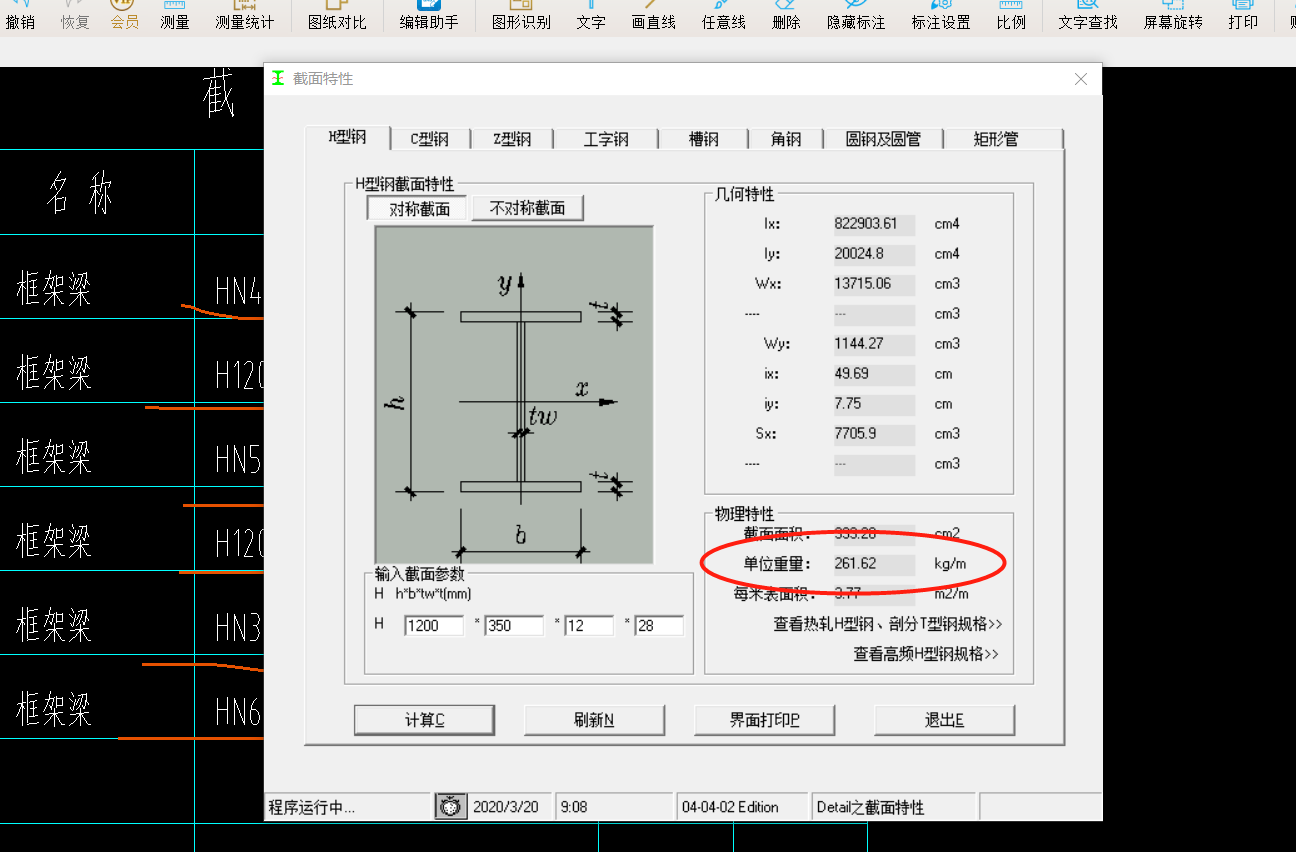Click the 恢复 (redo) toolbar button
Viewport: 1296px width, 852px height.
click(x=75, y=16)
